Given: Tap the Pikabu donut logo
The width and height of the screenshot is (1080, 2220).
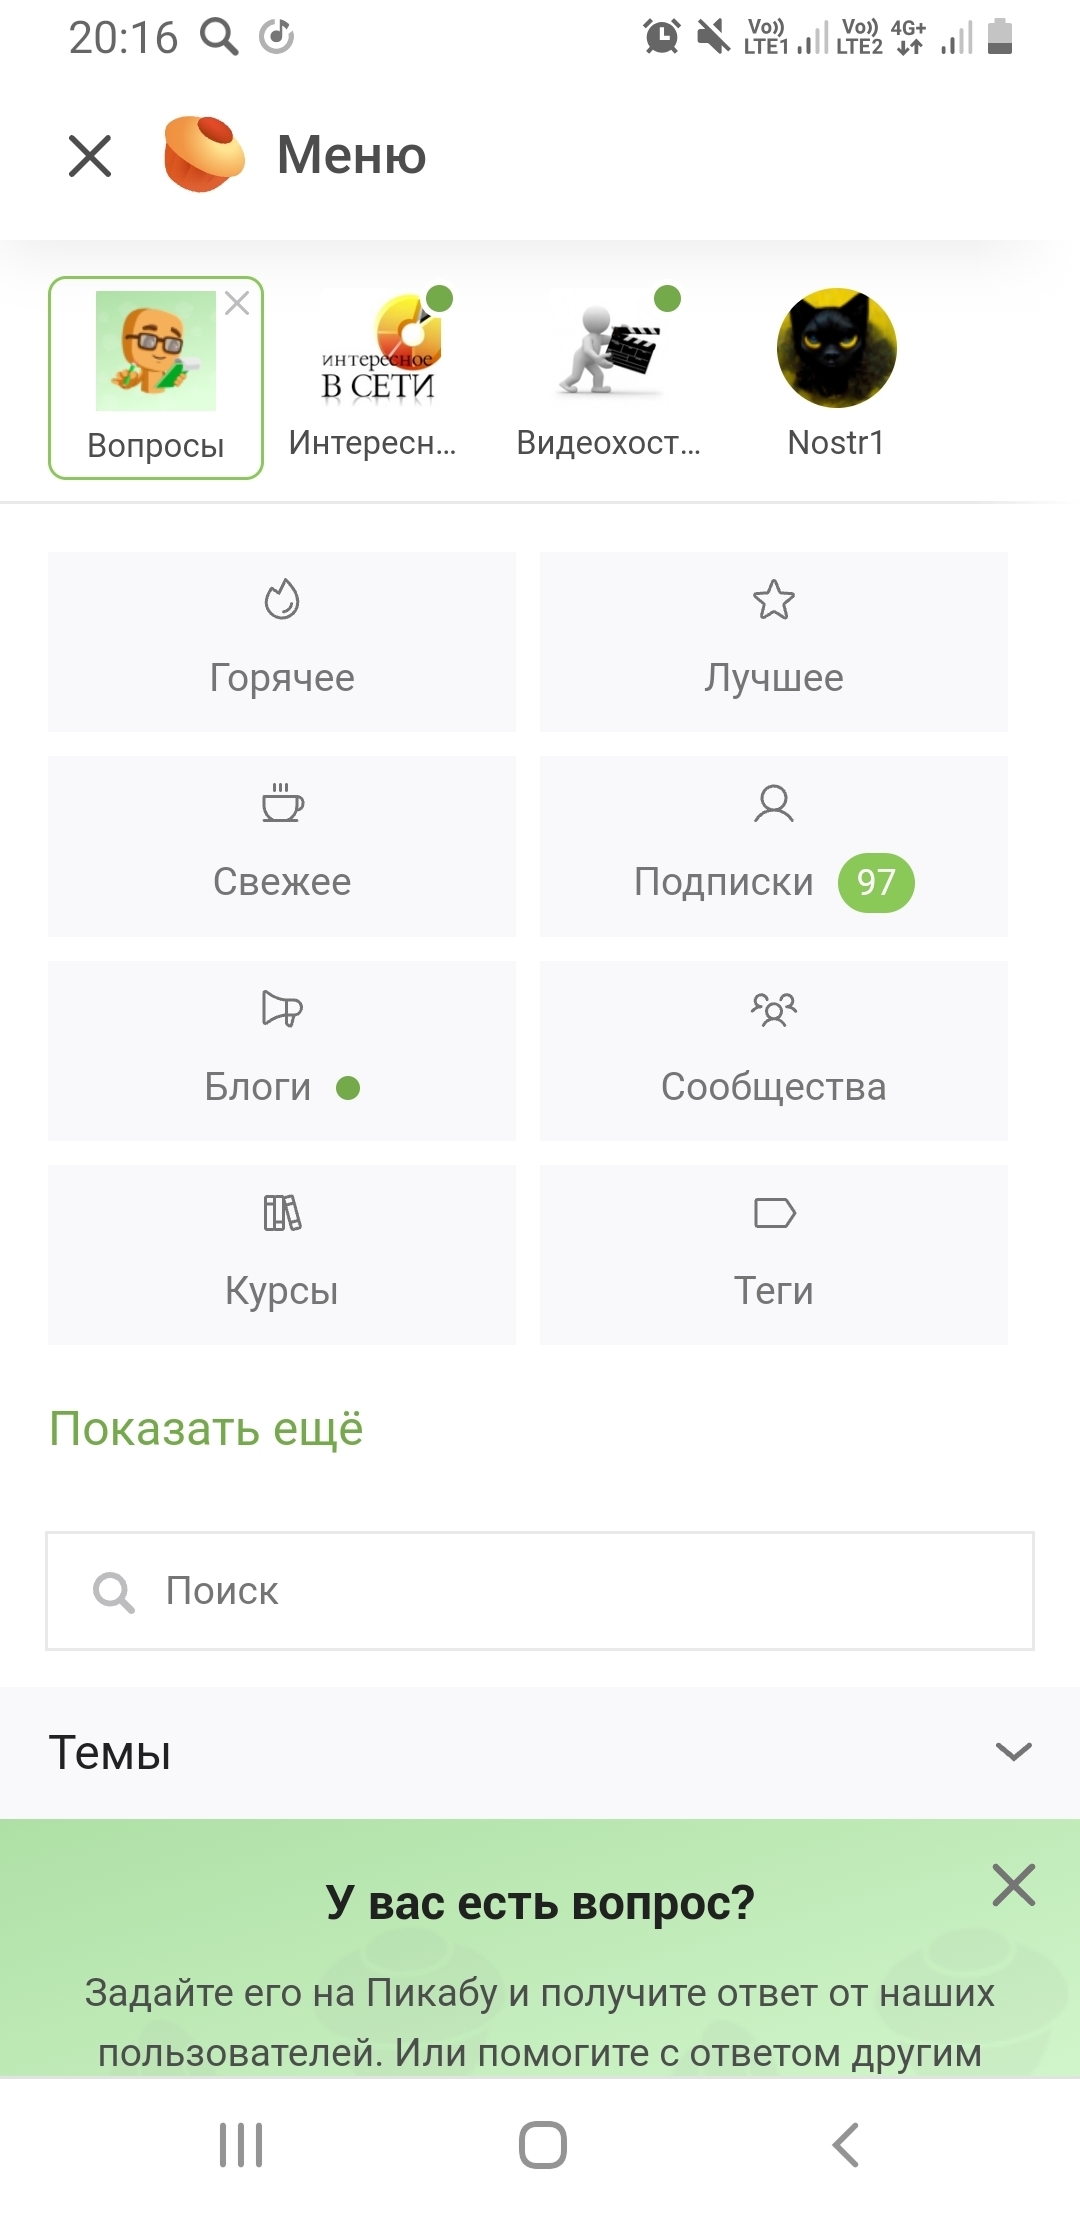Looking at the screenshot, I should coord(203,154).
